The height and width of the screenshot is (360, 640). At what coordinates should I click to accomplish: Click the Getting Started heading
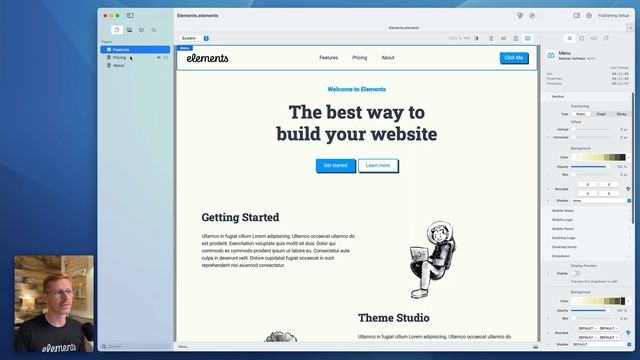[240, 217]
